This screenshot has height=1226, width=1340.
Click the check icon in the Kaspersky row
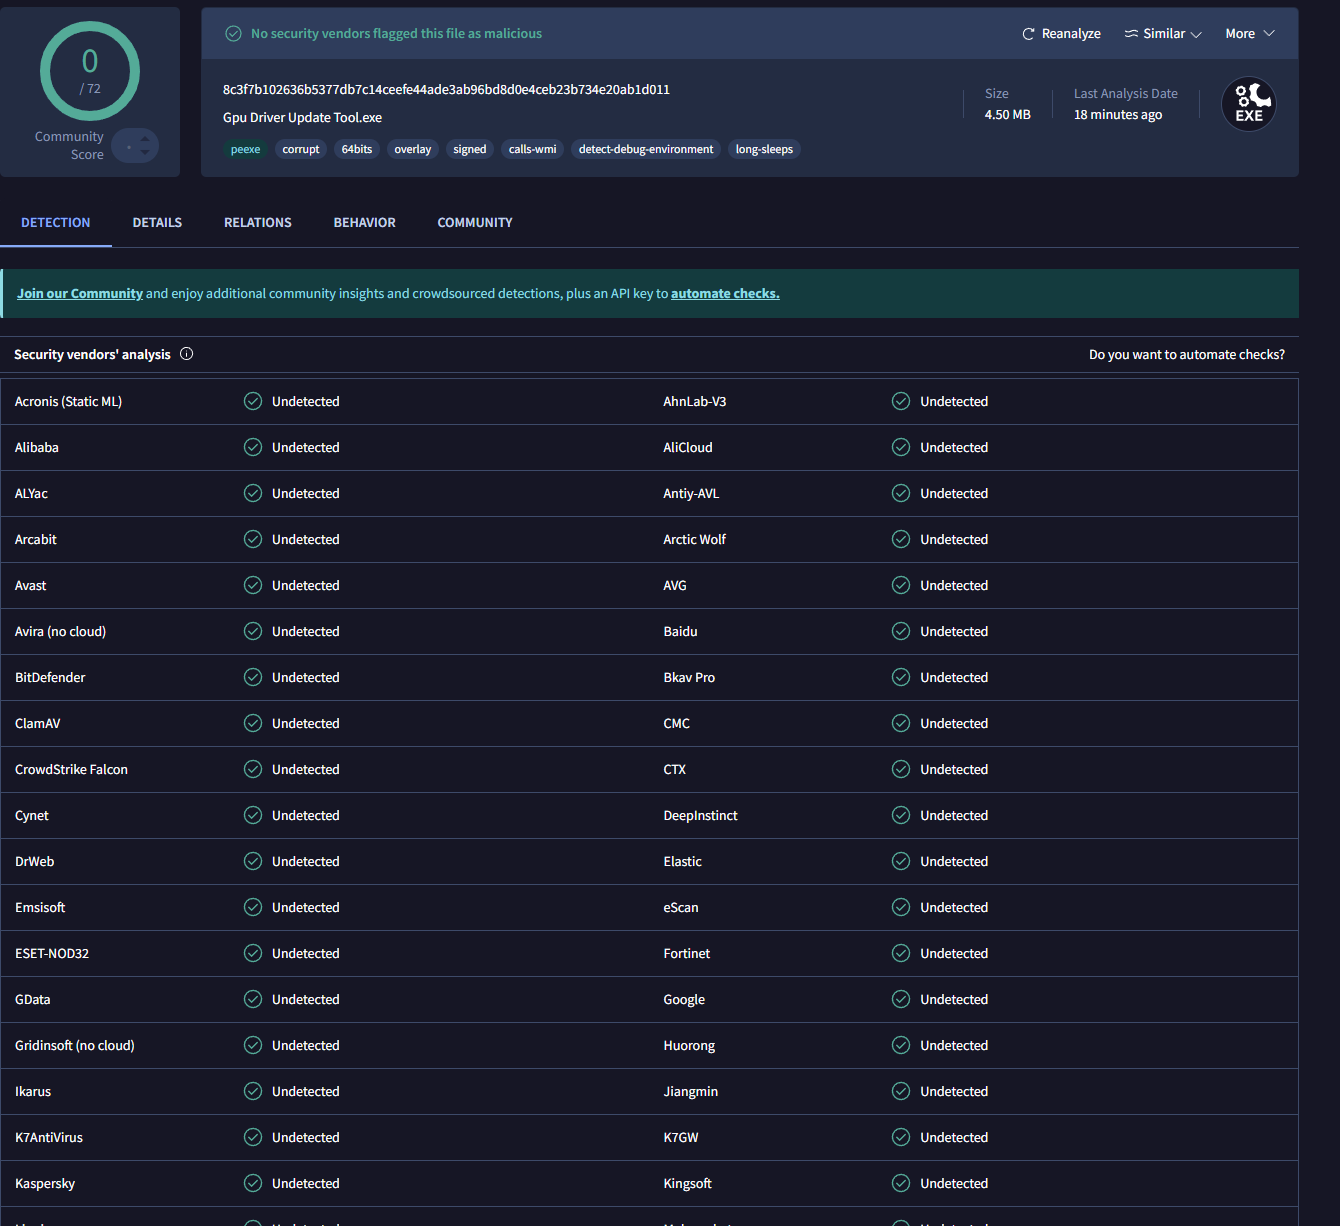point(253,1183)
